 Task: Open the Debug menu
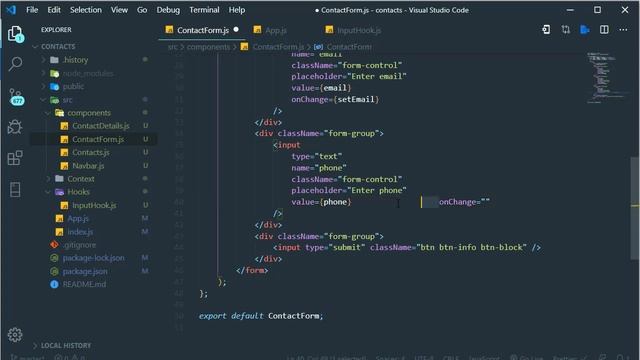point(168,10)
